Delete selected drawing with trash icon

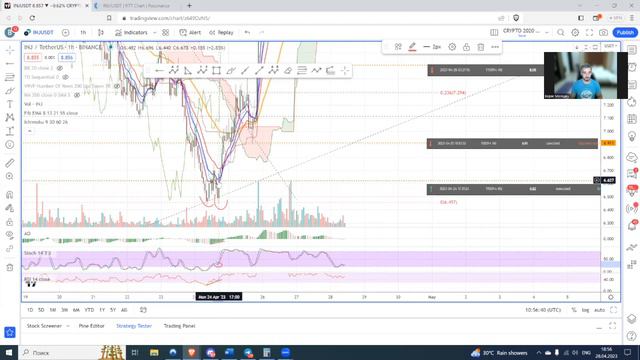[x=481, y=47]
